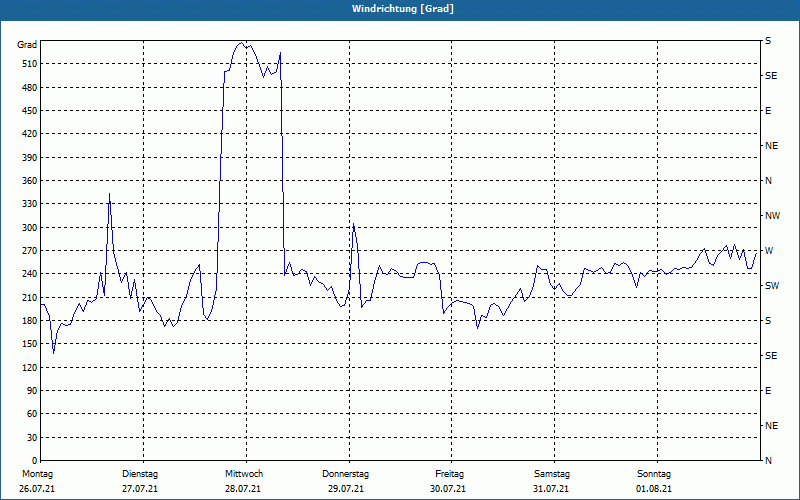Select the date label 31.07.21
This screenshot has width=800, height=500.
click(x=551, y=489)
